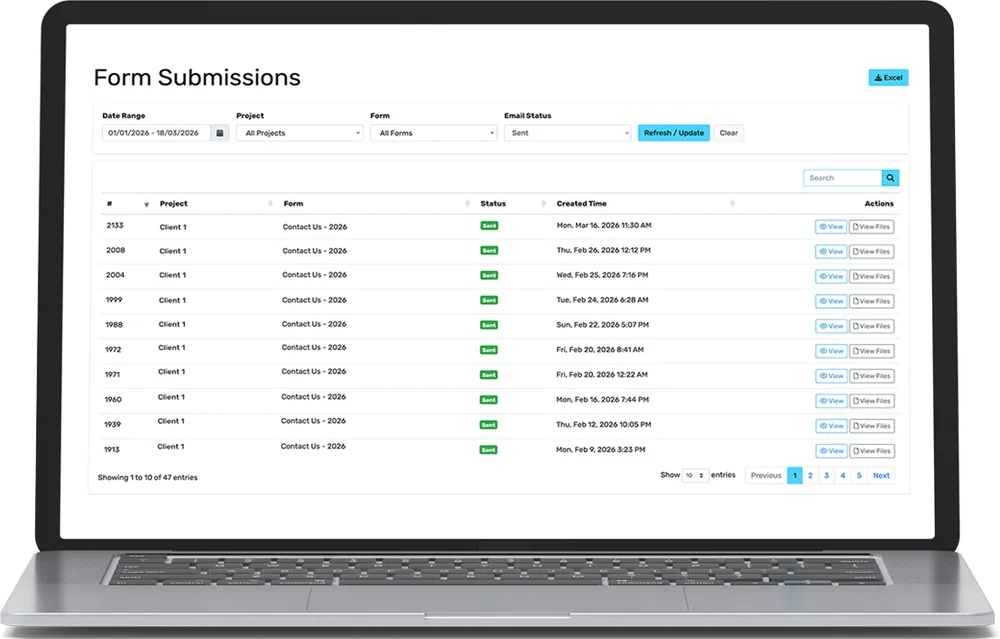
Task: Go to the Next page
Action: click(881, 476)
